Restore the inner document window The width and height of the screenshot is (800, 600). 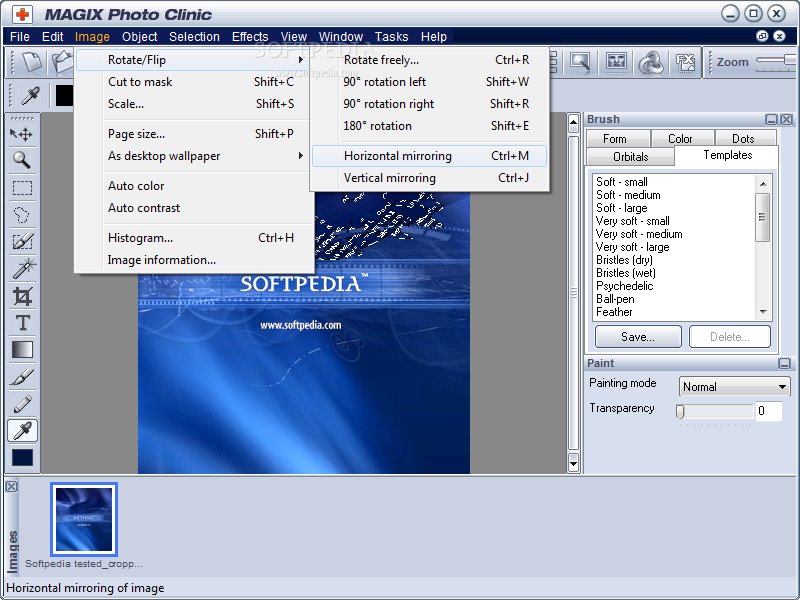[x=762, y=36]
